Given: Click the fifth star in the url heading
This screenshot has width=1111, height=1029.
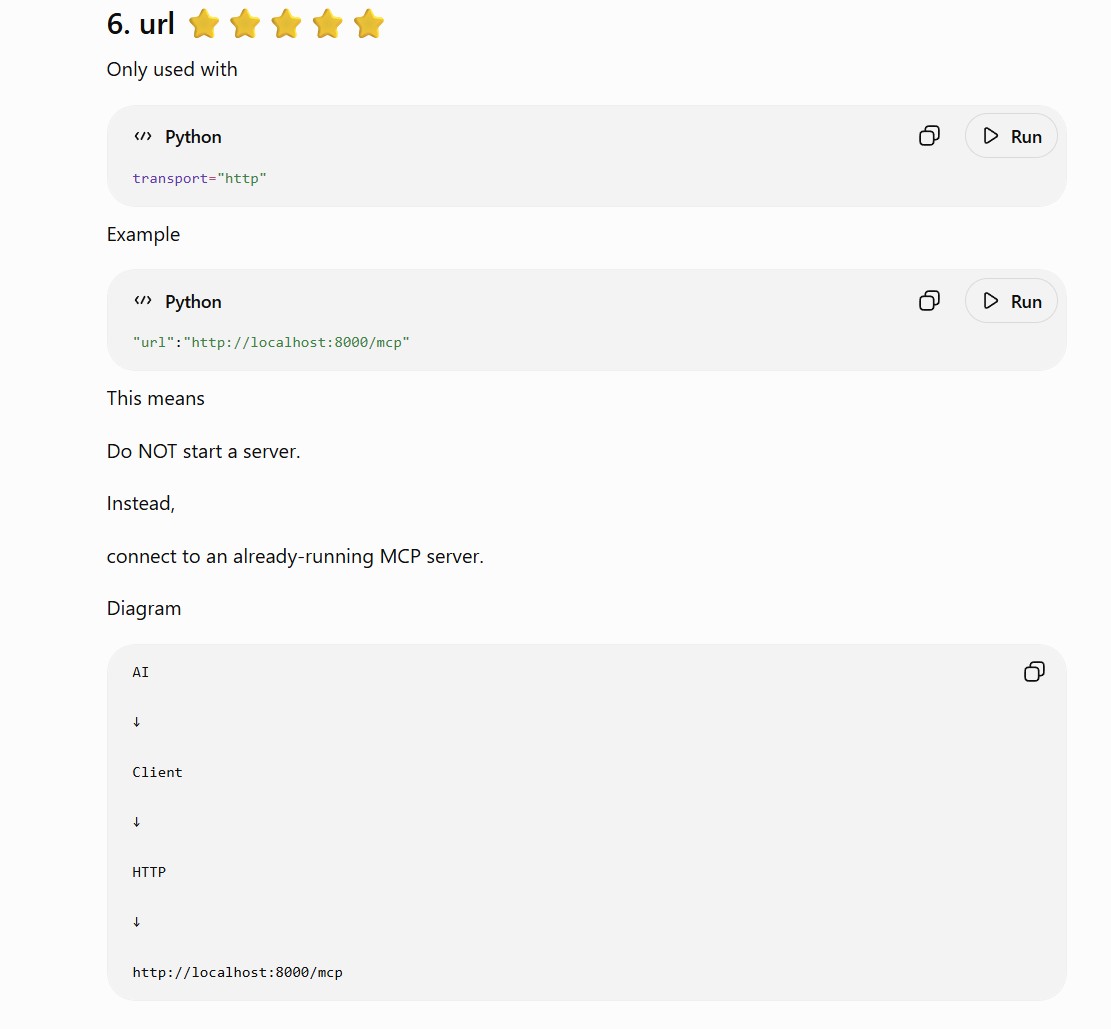Looking at the screenshot, I should pos(369,24).
